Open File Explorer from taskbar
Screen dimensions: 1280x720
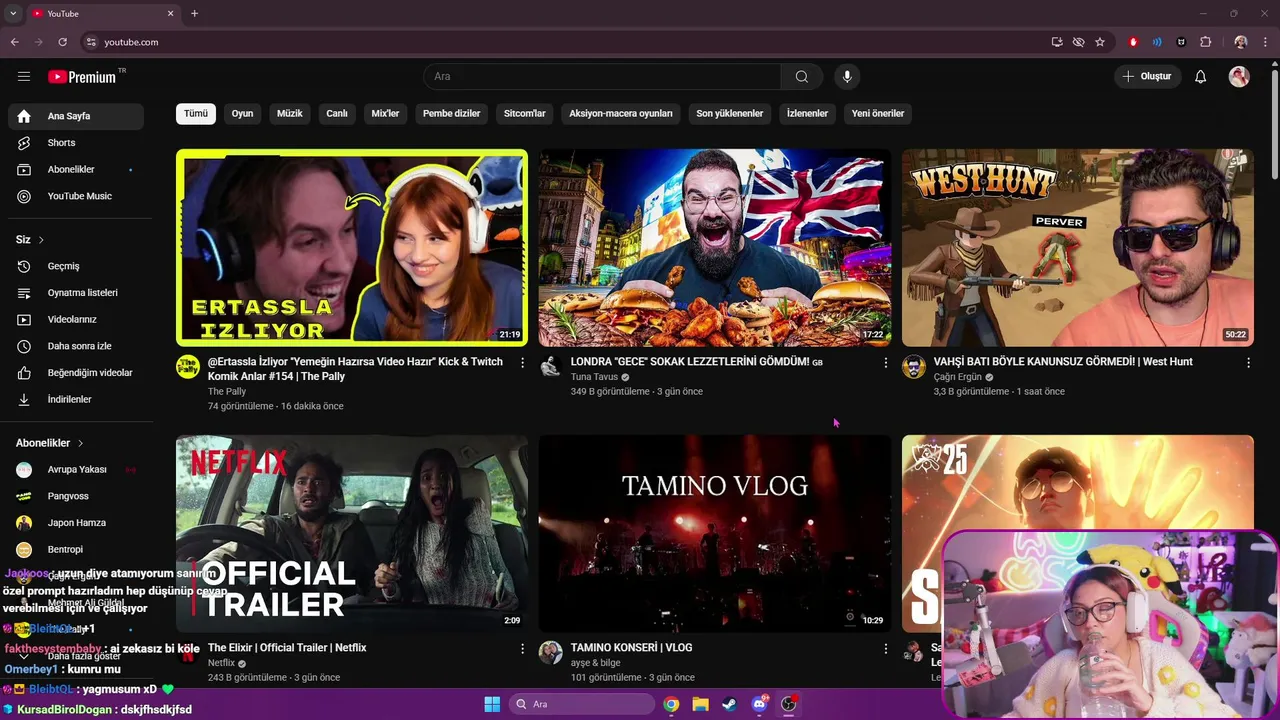[700, 704]
